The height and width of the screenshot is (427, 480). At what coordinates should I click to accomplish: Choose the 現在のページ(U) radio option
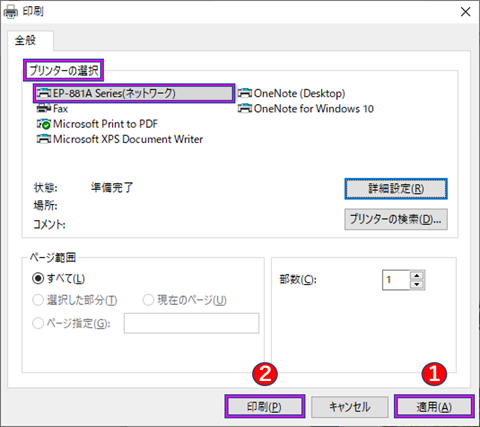click(148, 300)
